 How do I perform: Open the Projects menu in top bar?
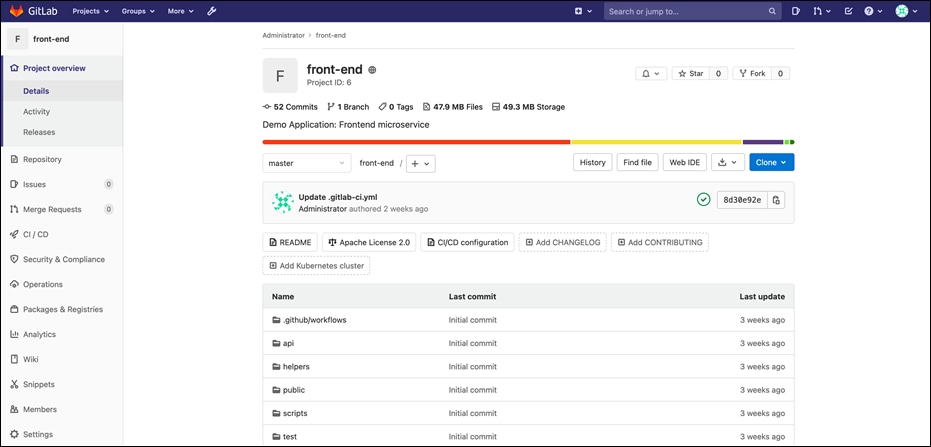click(91, 11)
